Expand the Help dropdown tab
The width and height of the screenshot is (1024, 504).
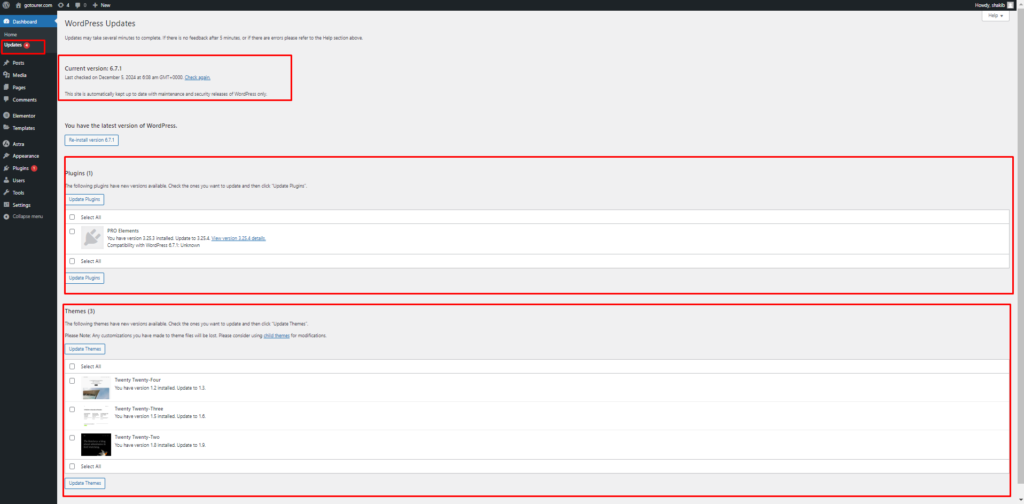click(995, 15)
